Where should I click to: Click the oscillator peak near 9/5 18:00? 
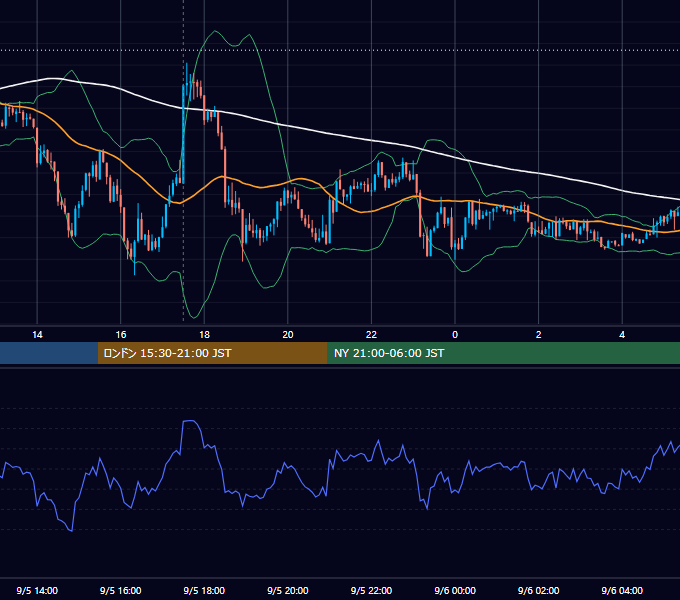pos(190,421)
